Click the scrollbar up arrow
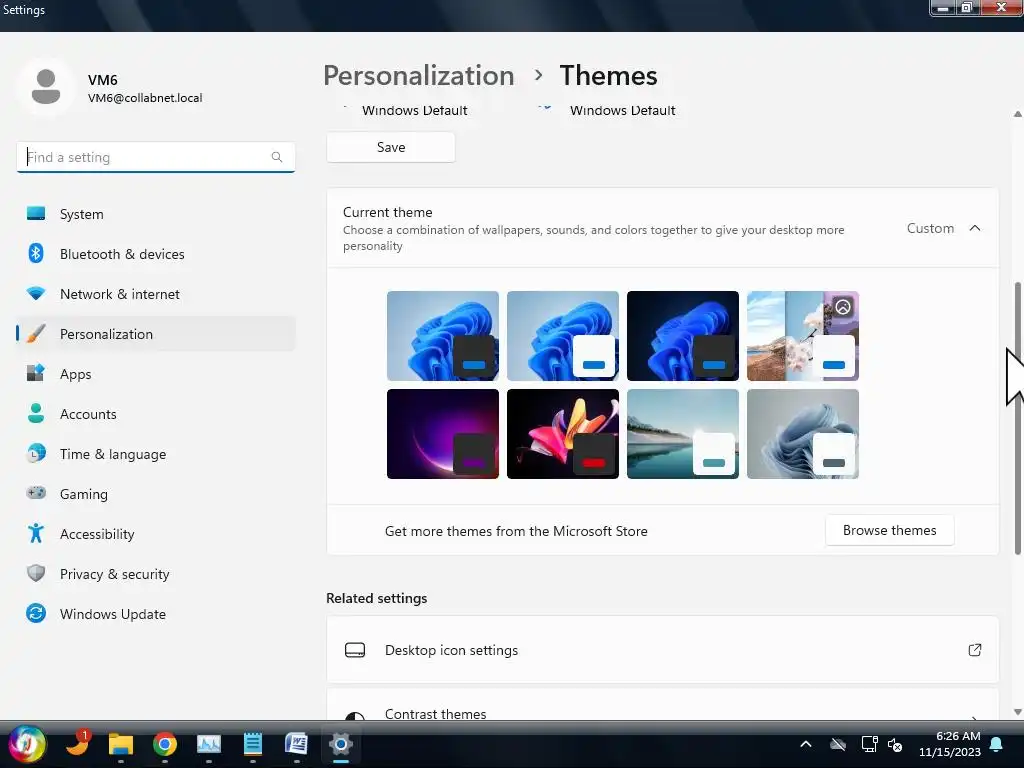This screenshot has width=1024, height=768. click(1017, 114)
